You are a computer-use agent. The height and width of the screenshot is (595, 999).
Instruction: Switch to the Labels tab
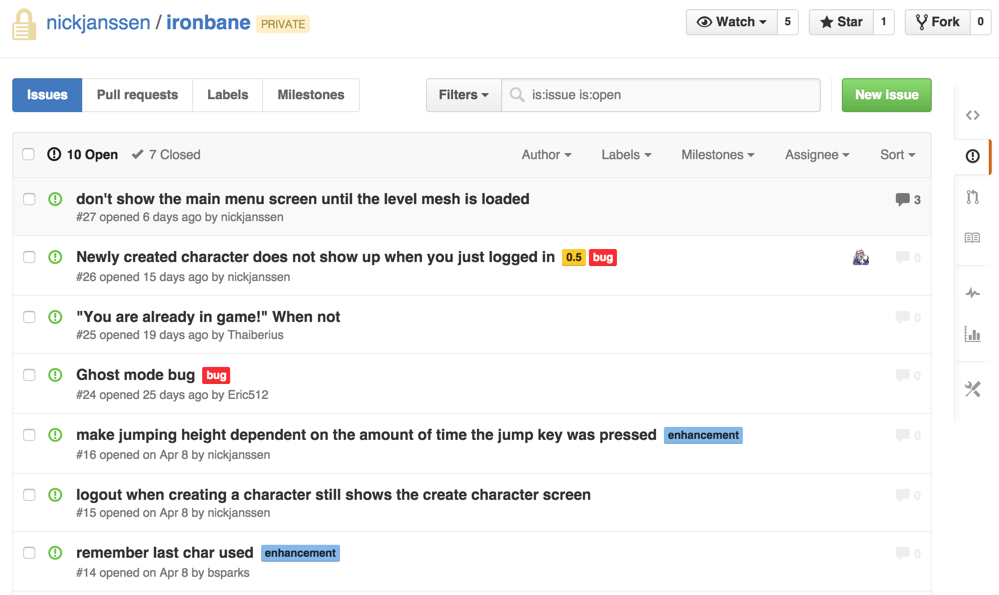[x=227, y=95]
